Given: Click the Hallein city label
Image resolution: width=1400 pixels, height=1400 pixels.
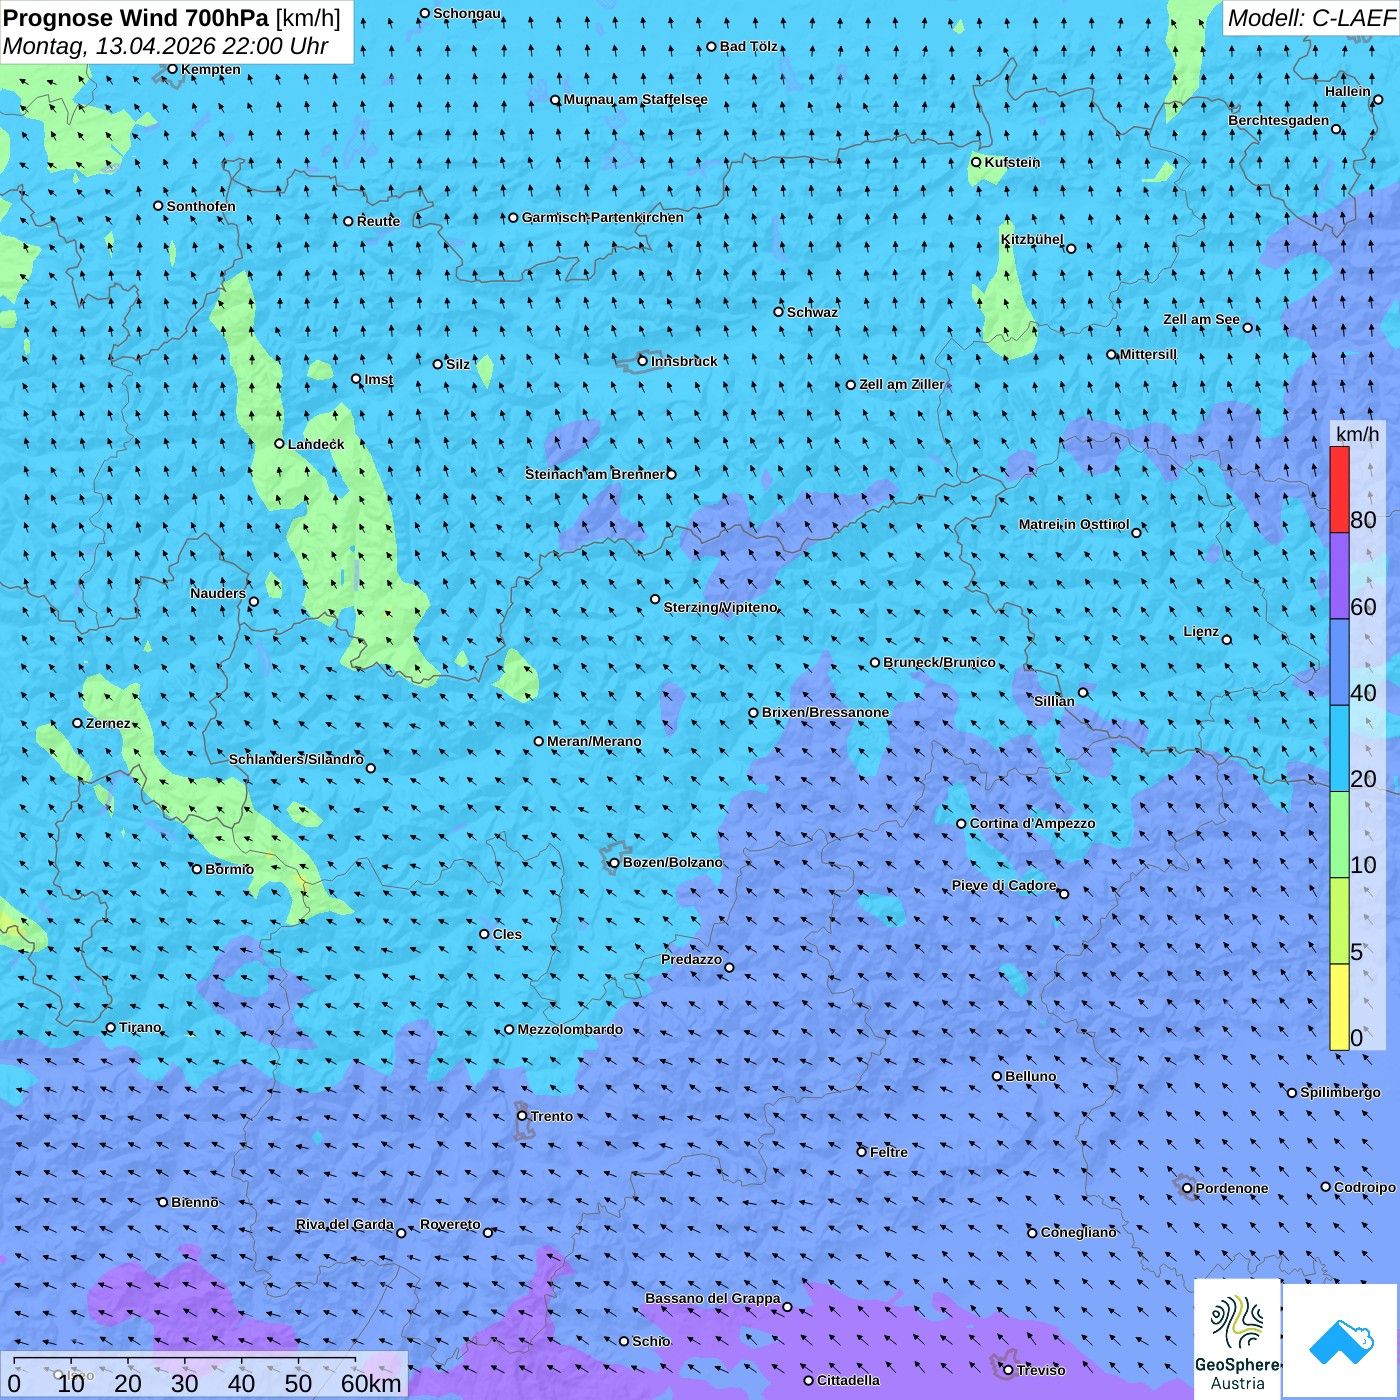Looking at the screenshot, I should click(x=1348, y=91).
